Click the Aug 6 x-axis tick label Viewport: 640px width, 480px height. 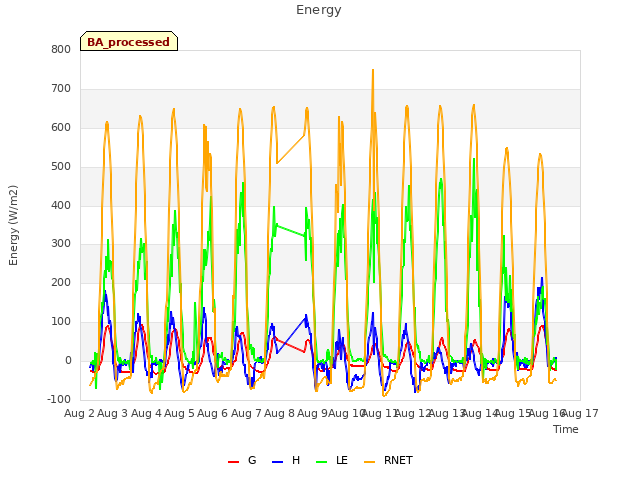tap(212, 413)
